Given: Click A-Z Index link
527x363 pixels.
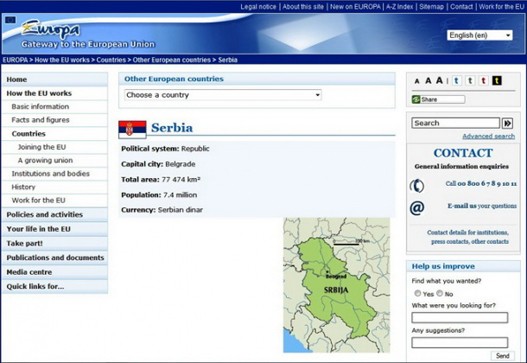Looking at the screenshot, I should coord(400,7).
